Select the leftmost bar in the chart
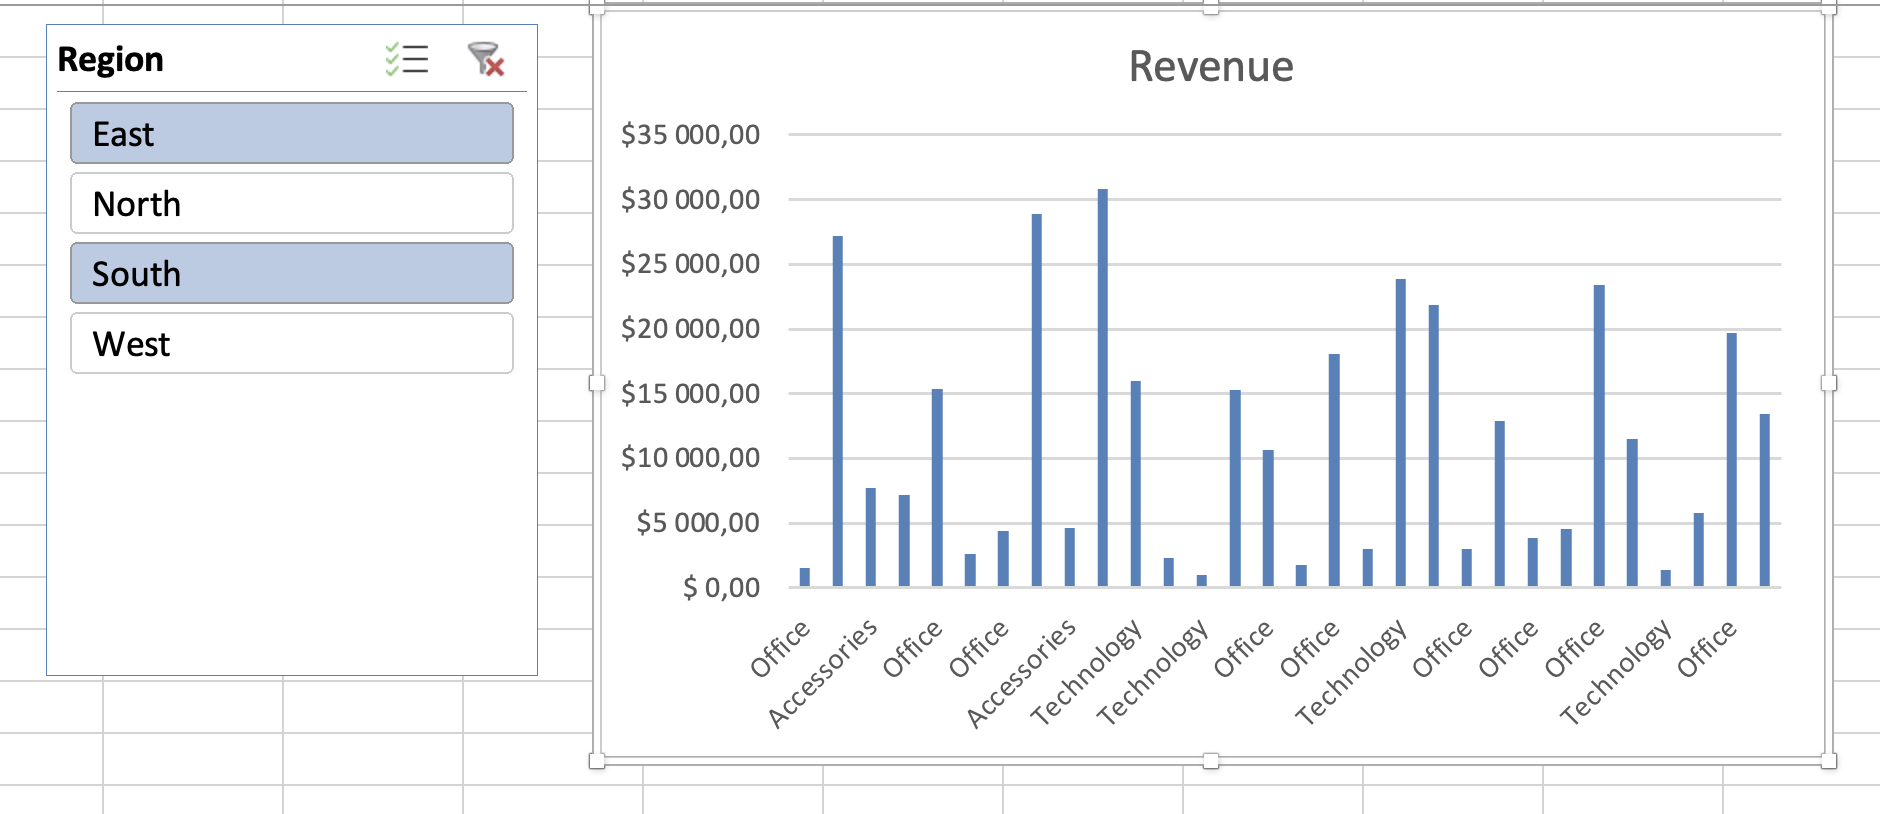The image size is (1880, 814). 805,577
